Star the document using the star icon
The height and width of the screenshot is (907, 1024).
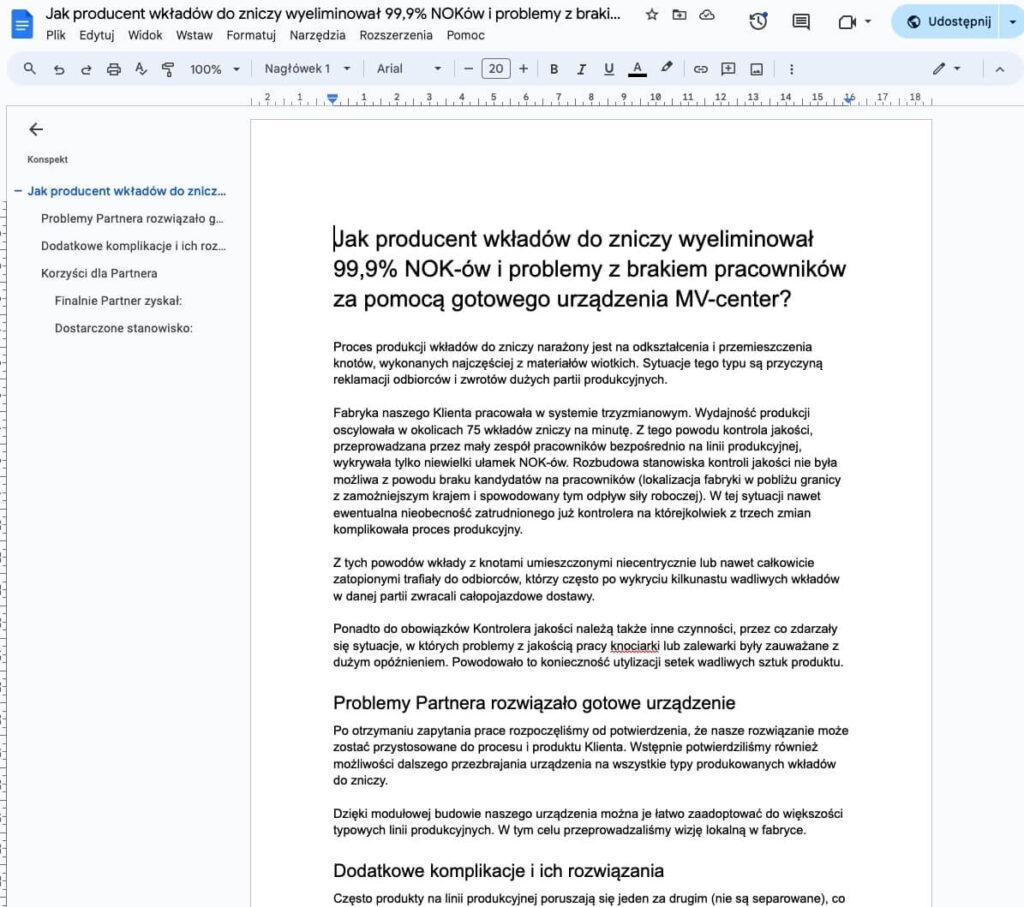pyautogui.click(x=651, y=15)
